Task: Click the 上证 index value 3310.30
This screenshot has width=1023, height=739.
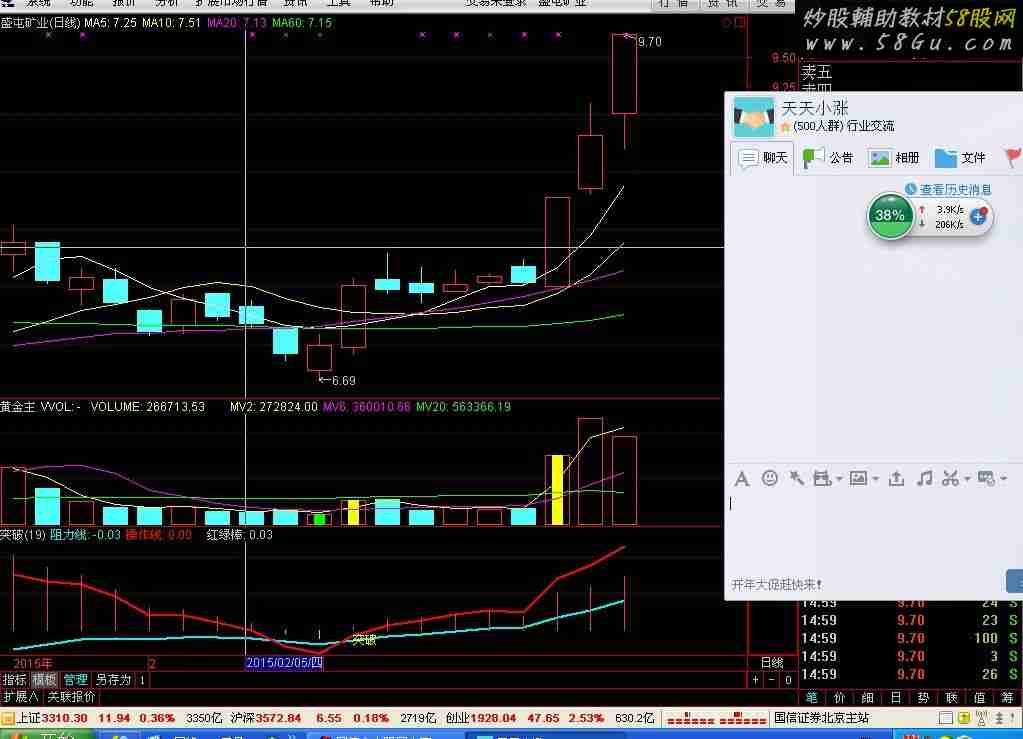Action: 64,718
